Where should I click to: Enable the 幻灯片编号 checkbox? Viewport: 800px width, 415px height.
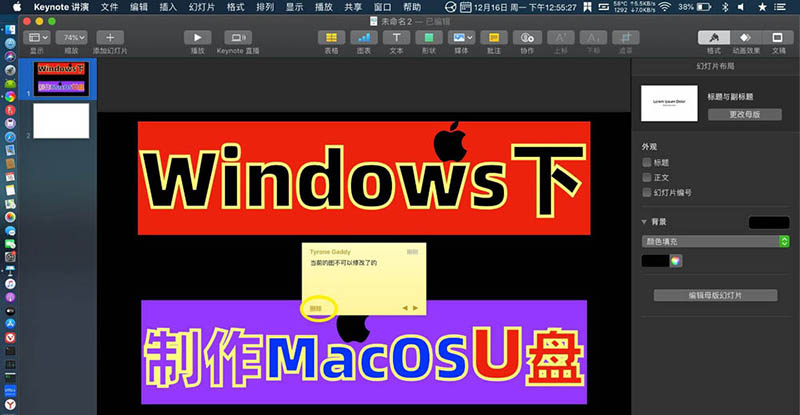[646, 192]
